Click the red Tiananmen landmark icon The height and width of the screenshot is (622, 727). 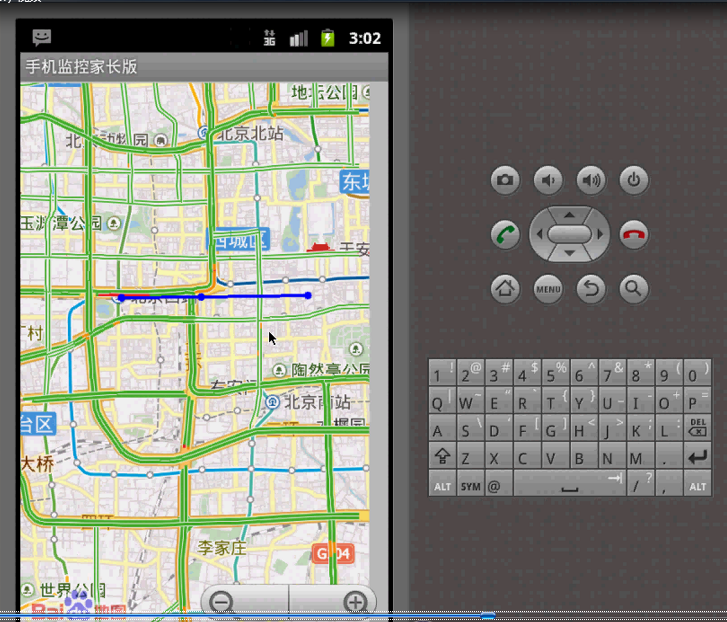pos(319,247)
